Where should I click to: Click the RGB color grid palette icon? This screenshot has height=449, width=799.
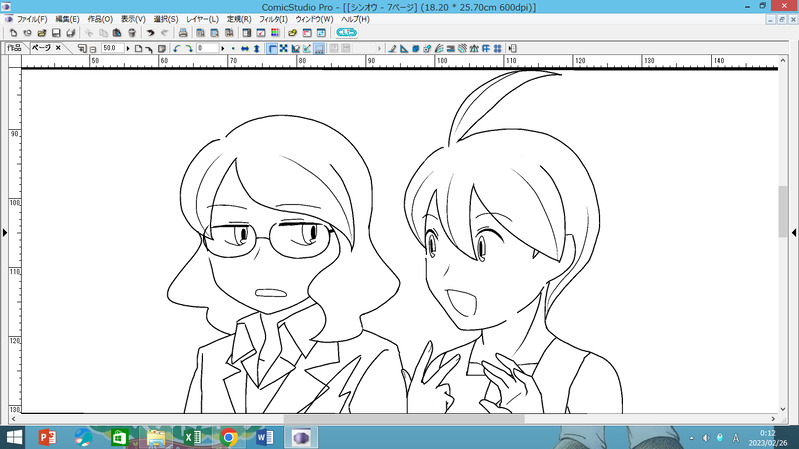(x=275, y=33)
